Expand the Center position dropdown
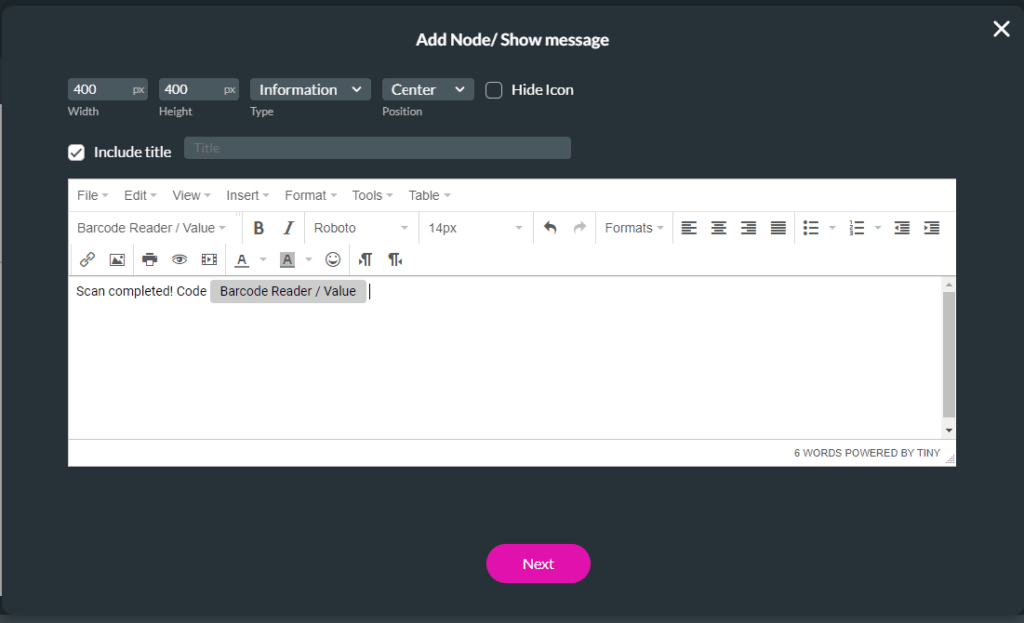Viewport: 1024px width, 623px height. point(427,90)
